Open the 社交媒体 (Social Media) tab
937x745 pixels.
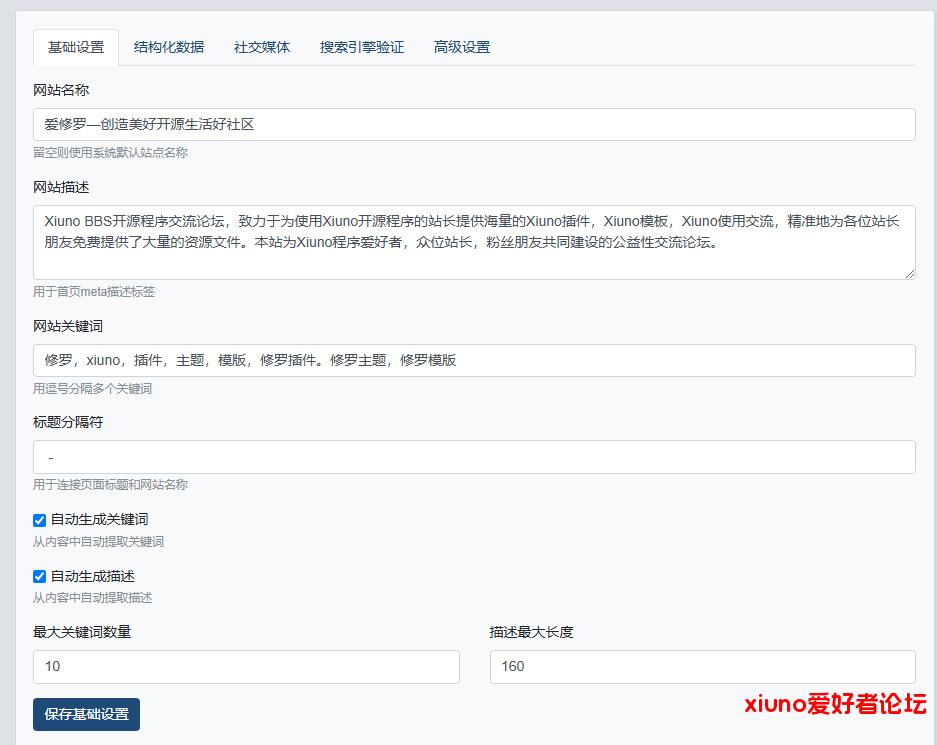(x=261, y=46)
